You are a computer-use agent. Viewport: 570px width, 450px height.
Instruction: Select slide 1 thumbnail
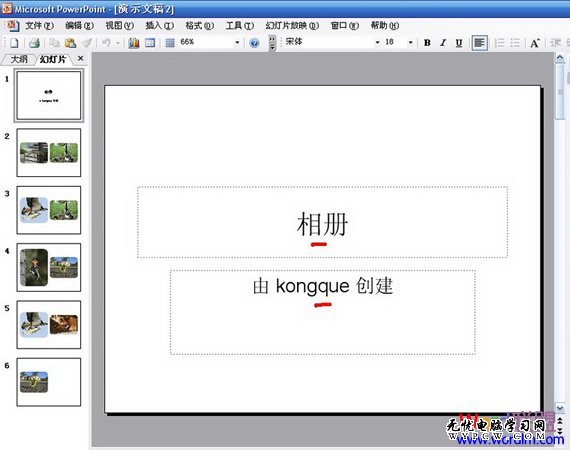point(49,95)
